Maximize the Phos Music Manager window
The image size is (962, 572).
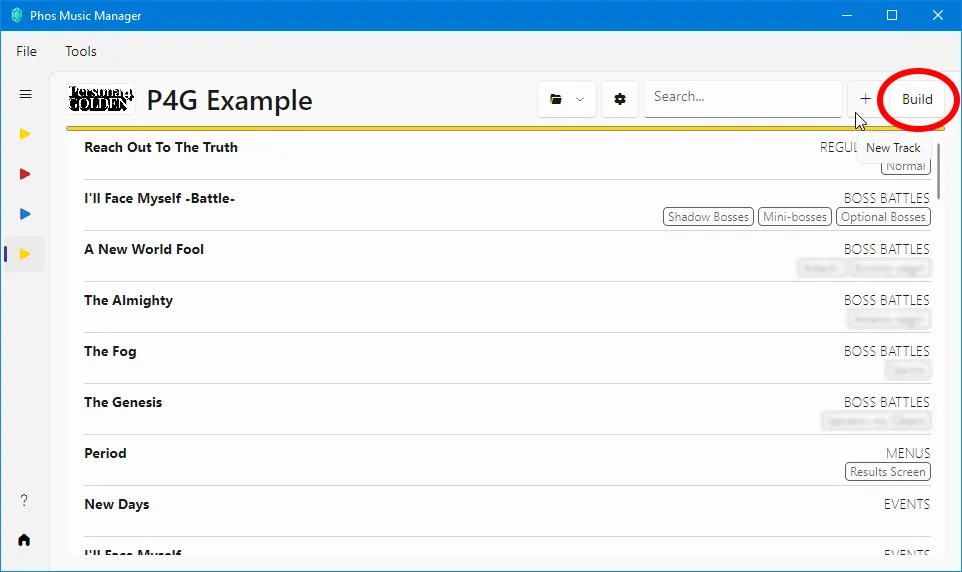tap(892, 15)
